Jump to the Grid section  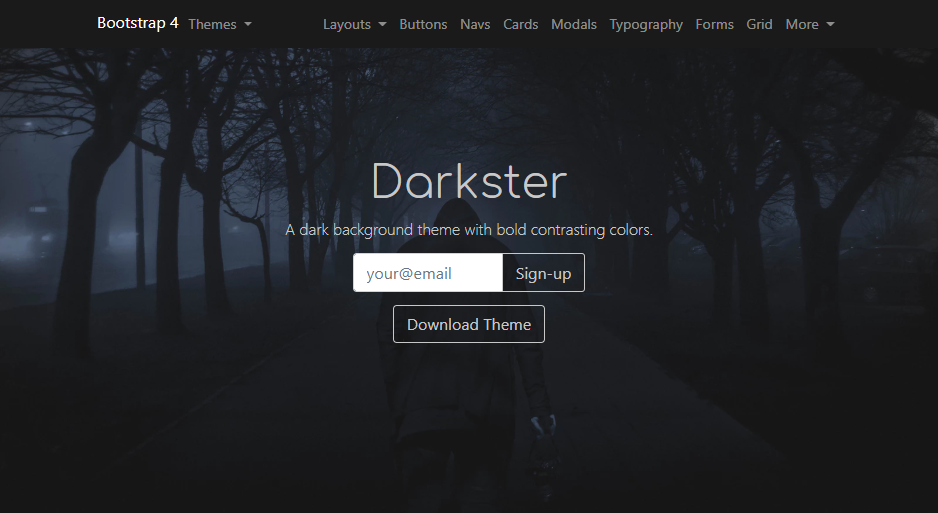(x=759, y=25)
